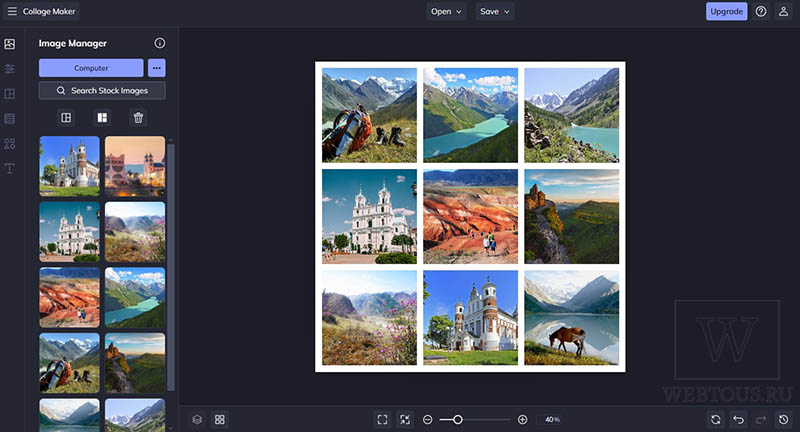Click the Computer upload button

[91, 68]
